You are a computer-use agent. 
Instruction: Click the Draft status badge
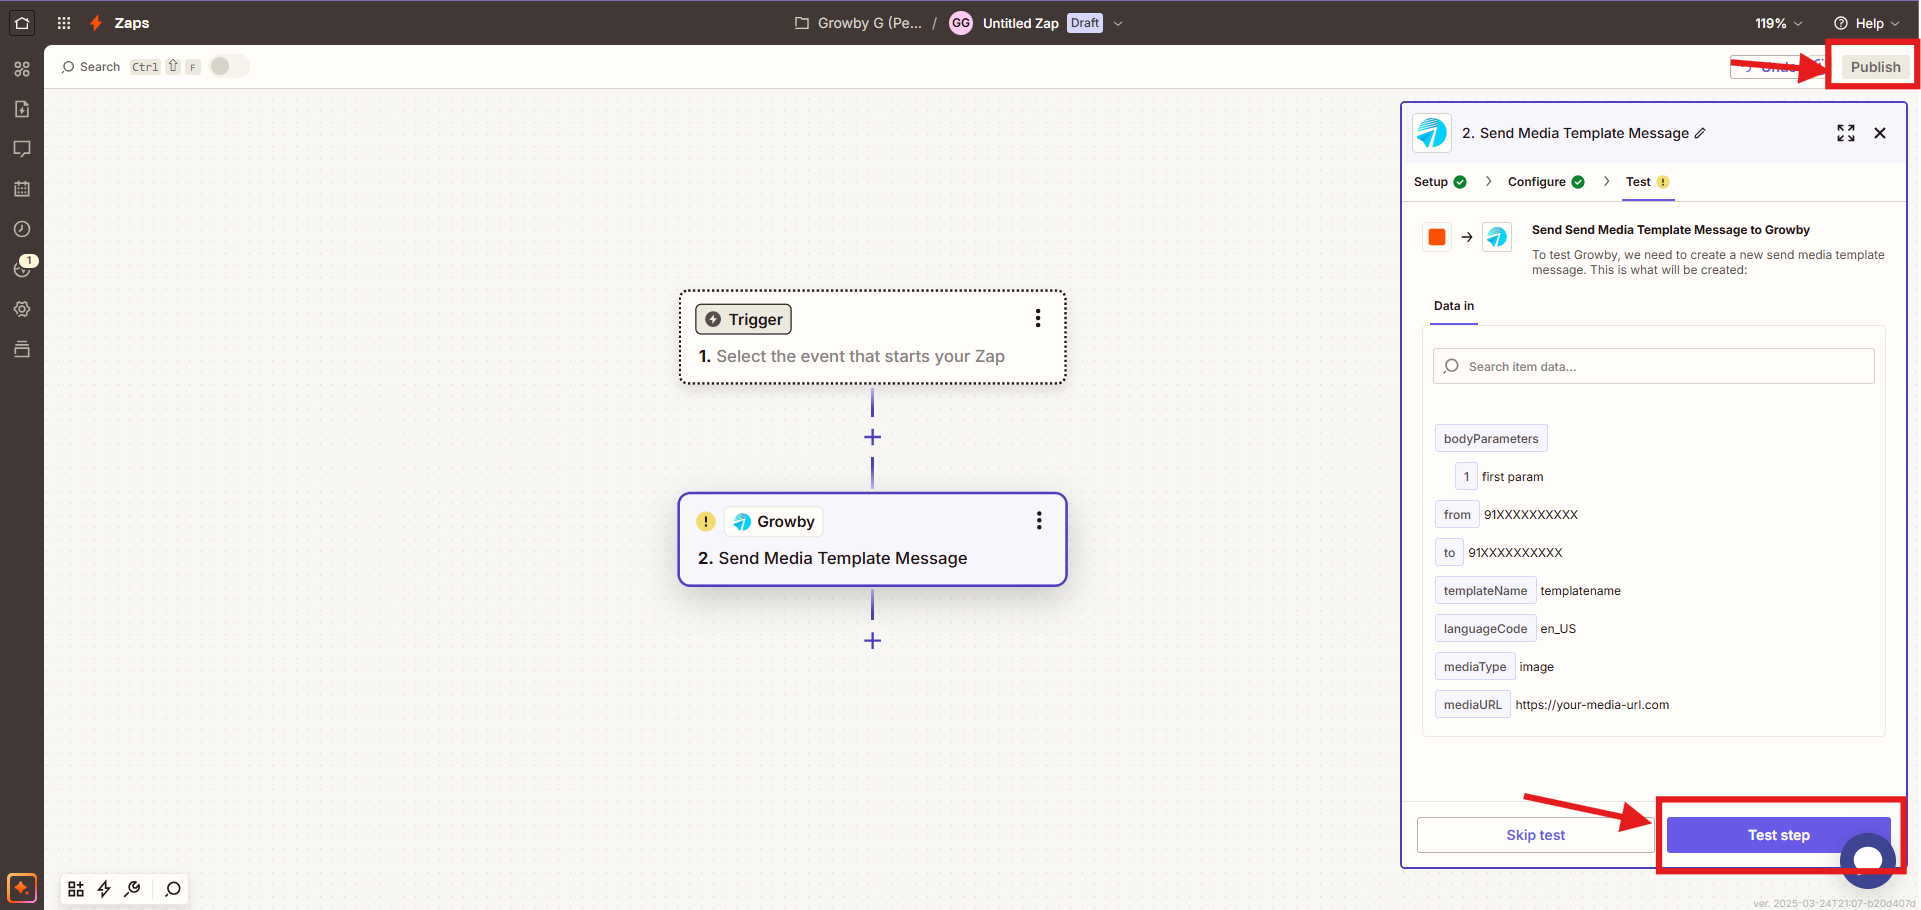1085,23
